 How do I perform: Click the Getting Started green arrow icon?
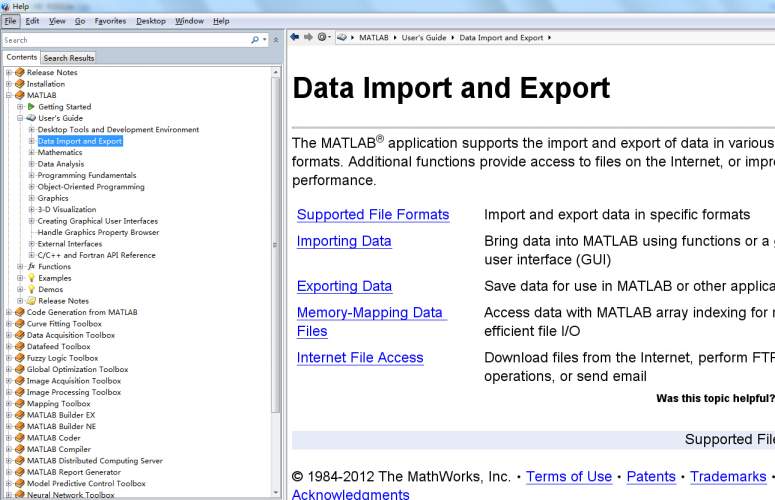coord(31,106)
